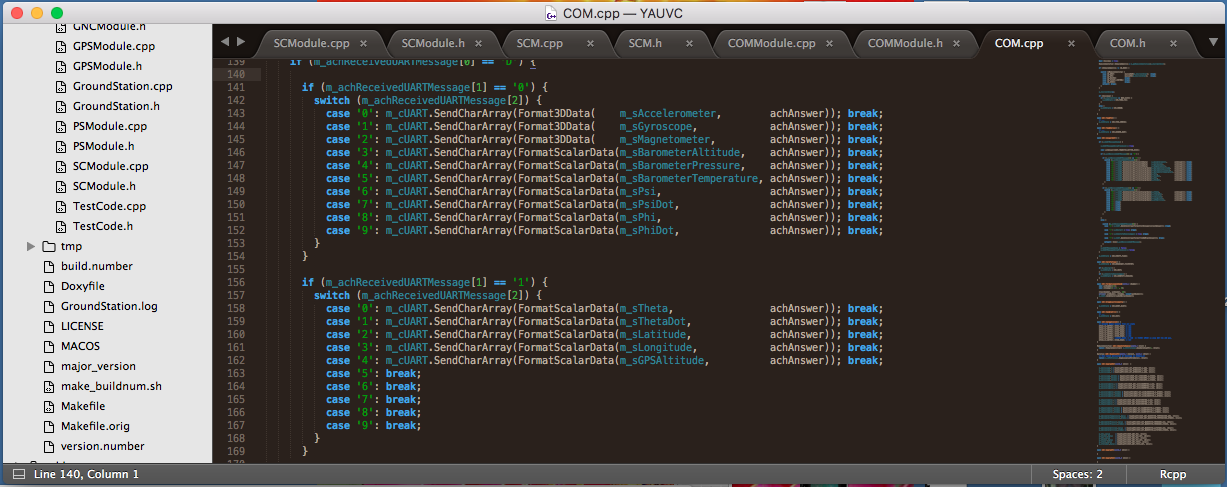1227x487 pixels.
Task: Close the SCModule.cpp tab
Action: click(364, 44)
